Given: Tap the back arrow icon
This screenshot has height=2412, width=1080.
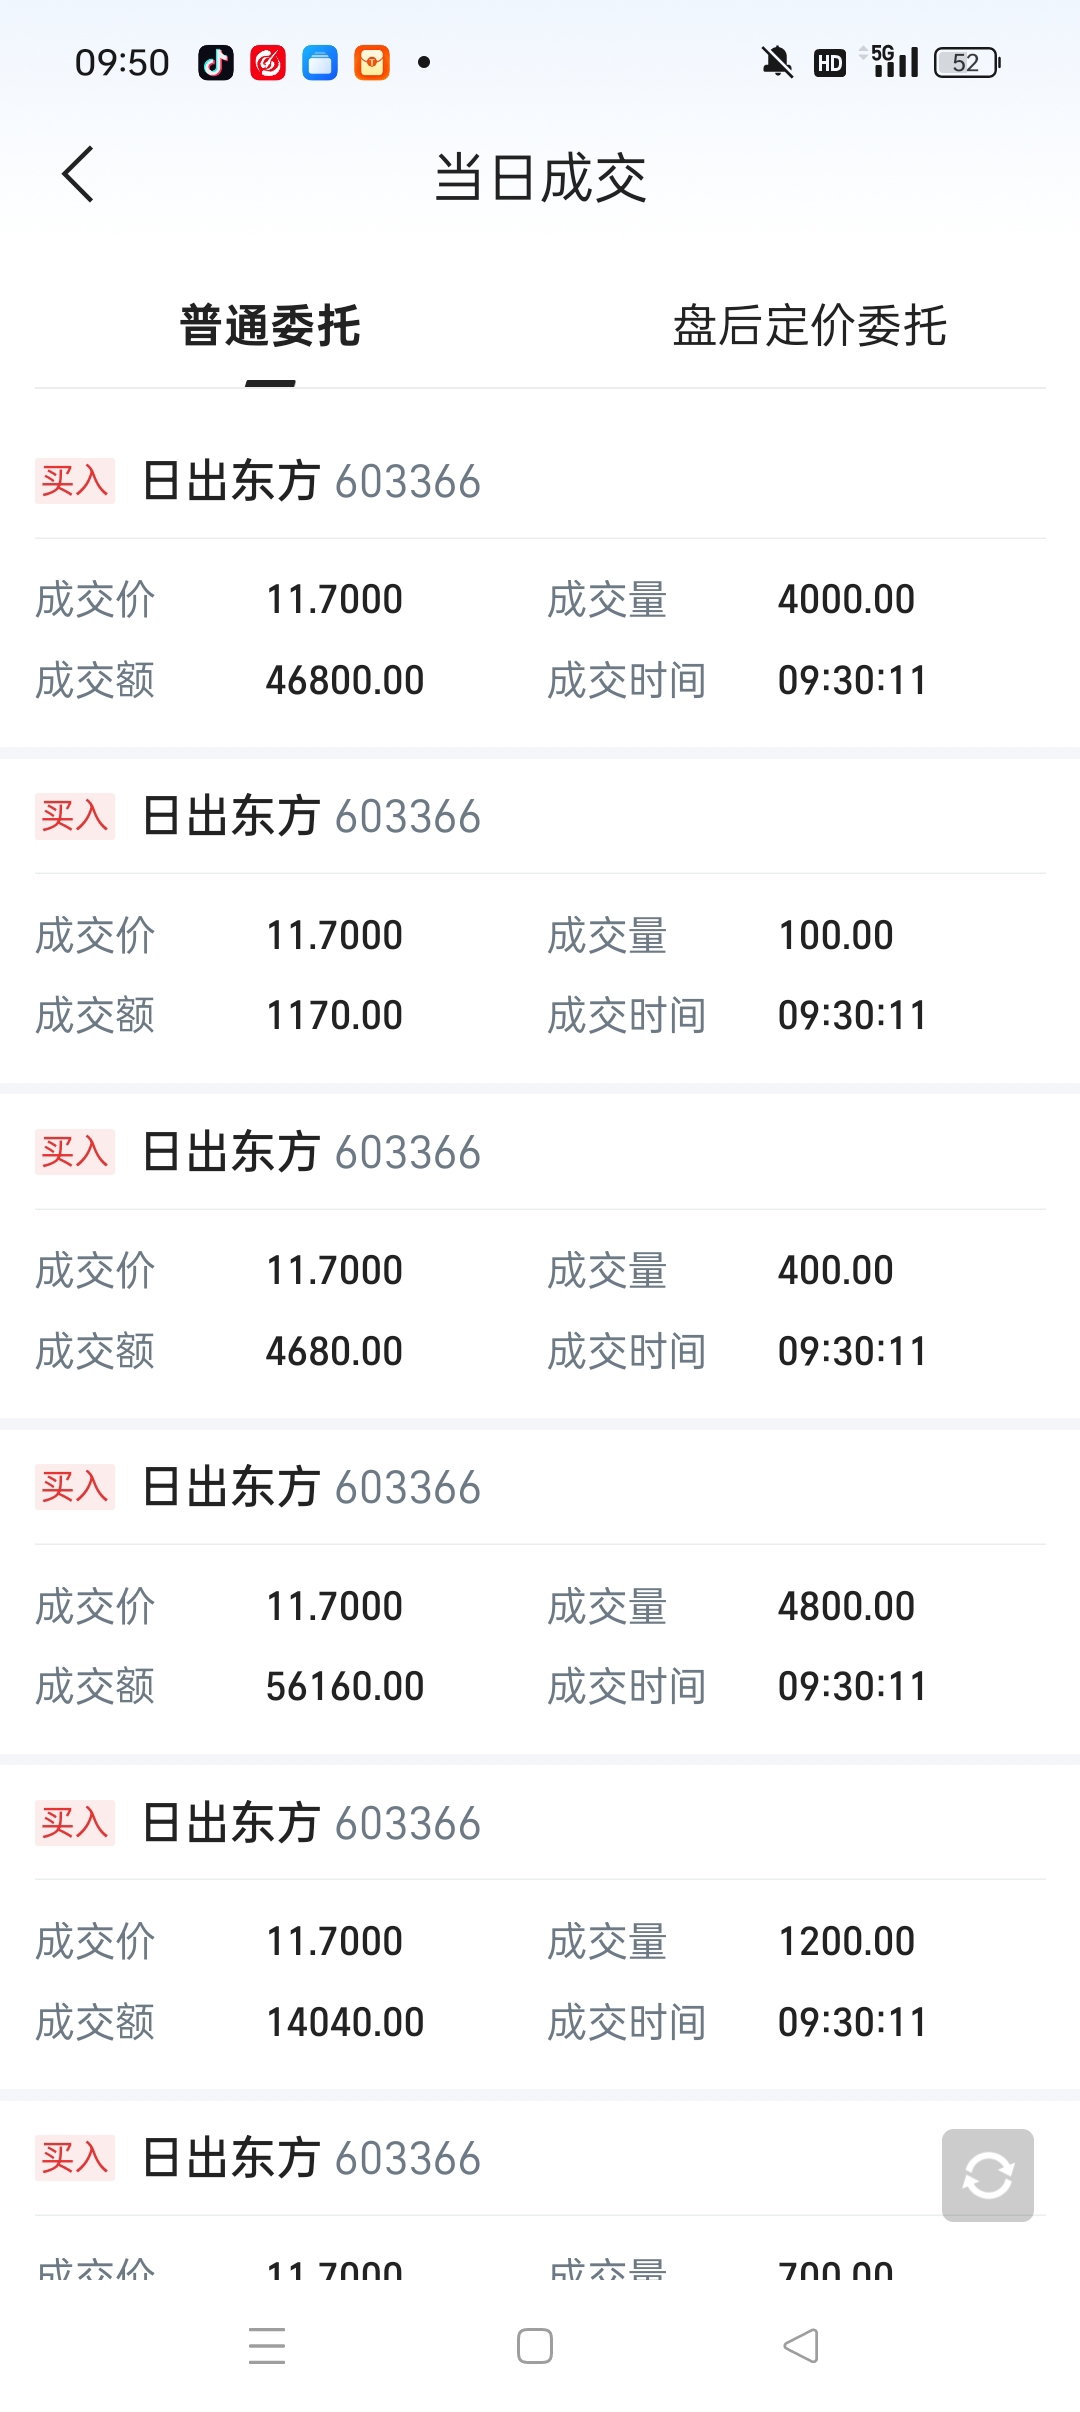Looking at the screenshot, I should [78, 175].
